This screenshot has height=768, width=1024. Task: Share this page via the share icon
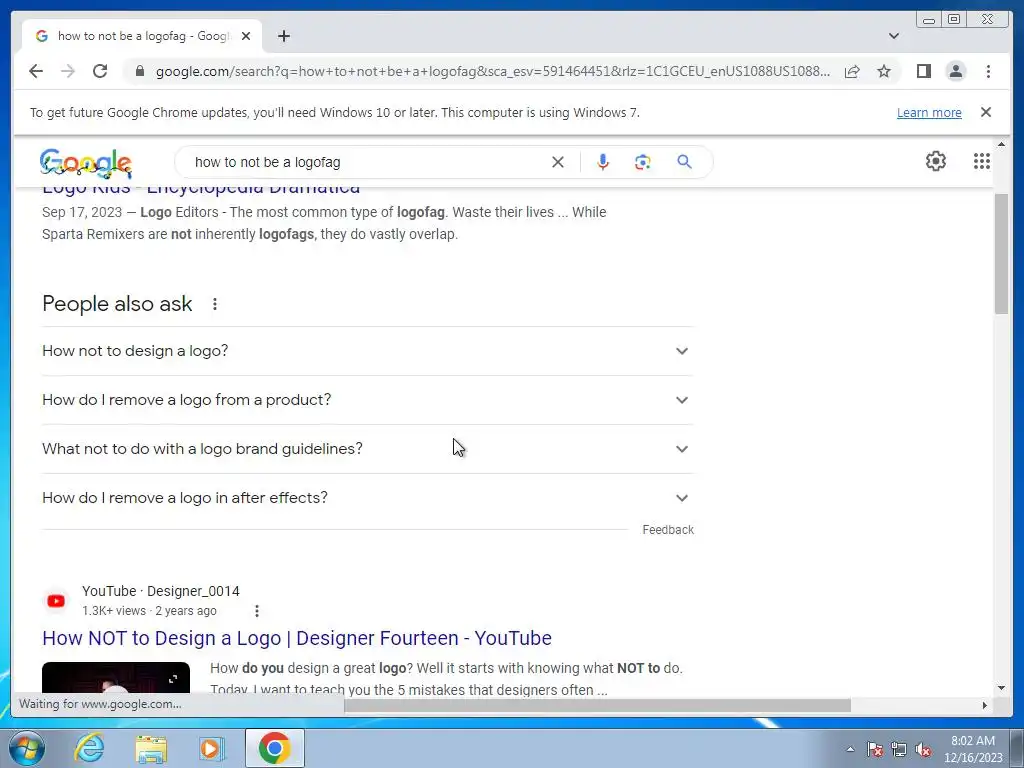[852, 71]
